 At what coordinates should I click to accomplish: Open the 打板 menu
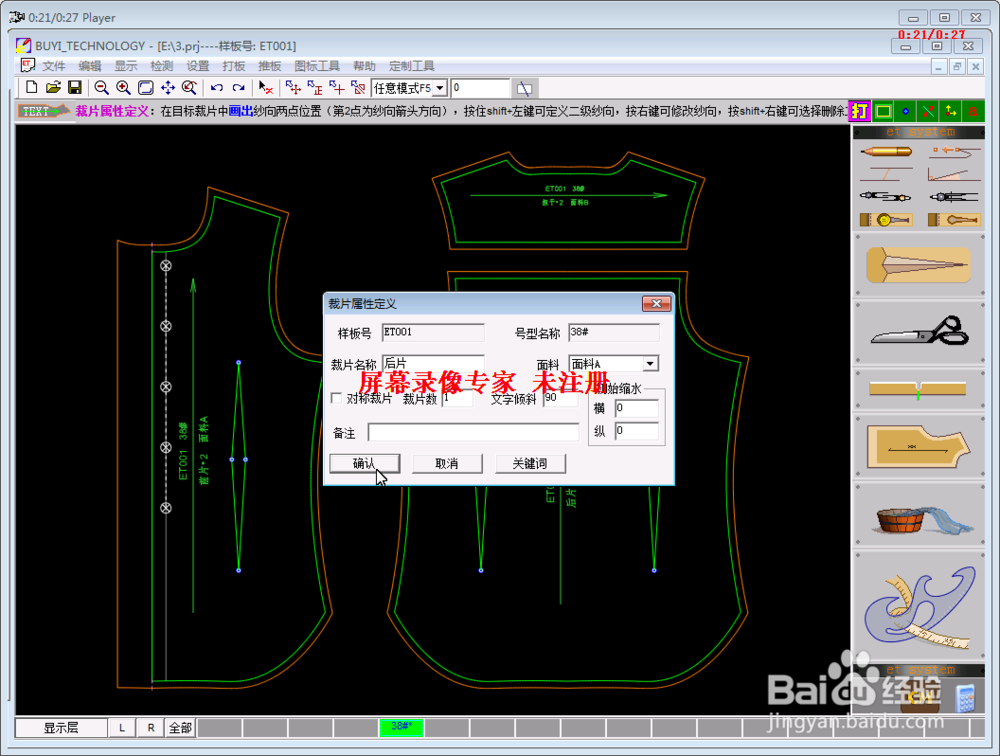click(x=233, y=66)
